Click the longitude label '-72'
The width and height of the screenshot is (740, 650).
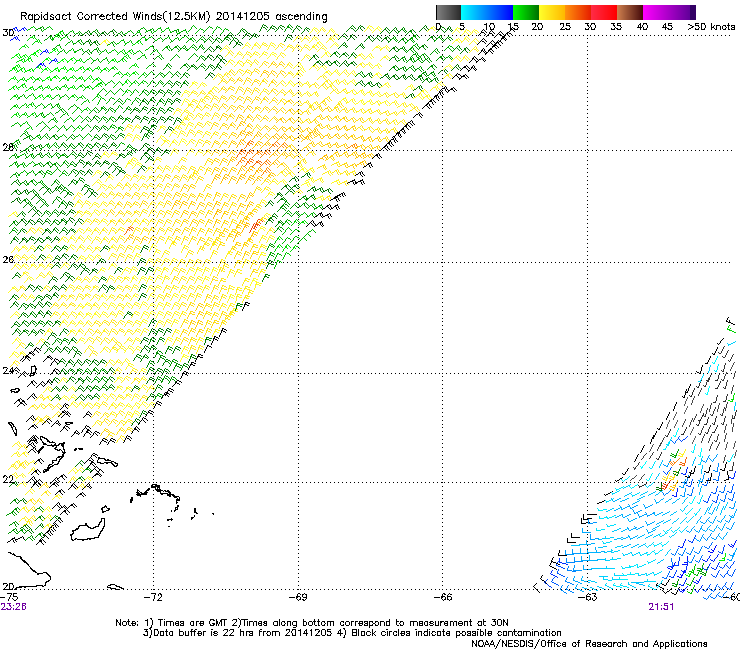(153, 597)
